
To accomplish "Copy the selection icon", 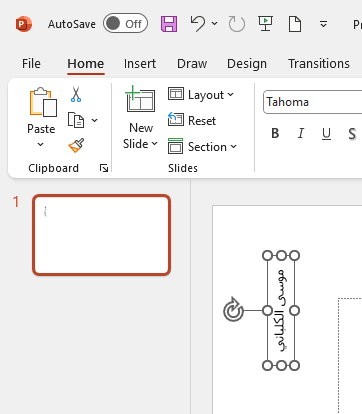I will point(76,120).
